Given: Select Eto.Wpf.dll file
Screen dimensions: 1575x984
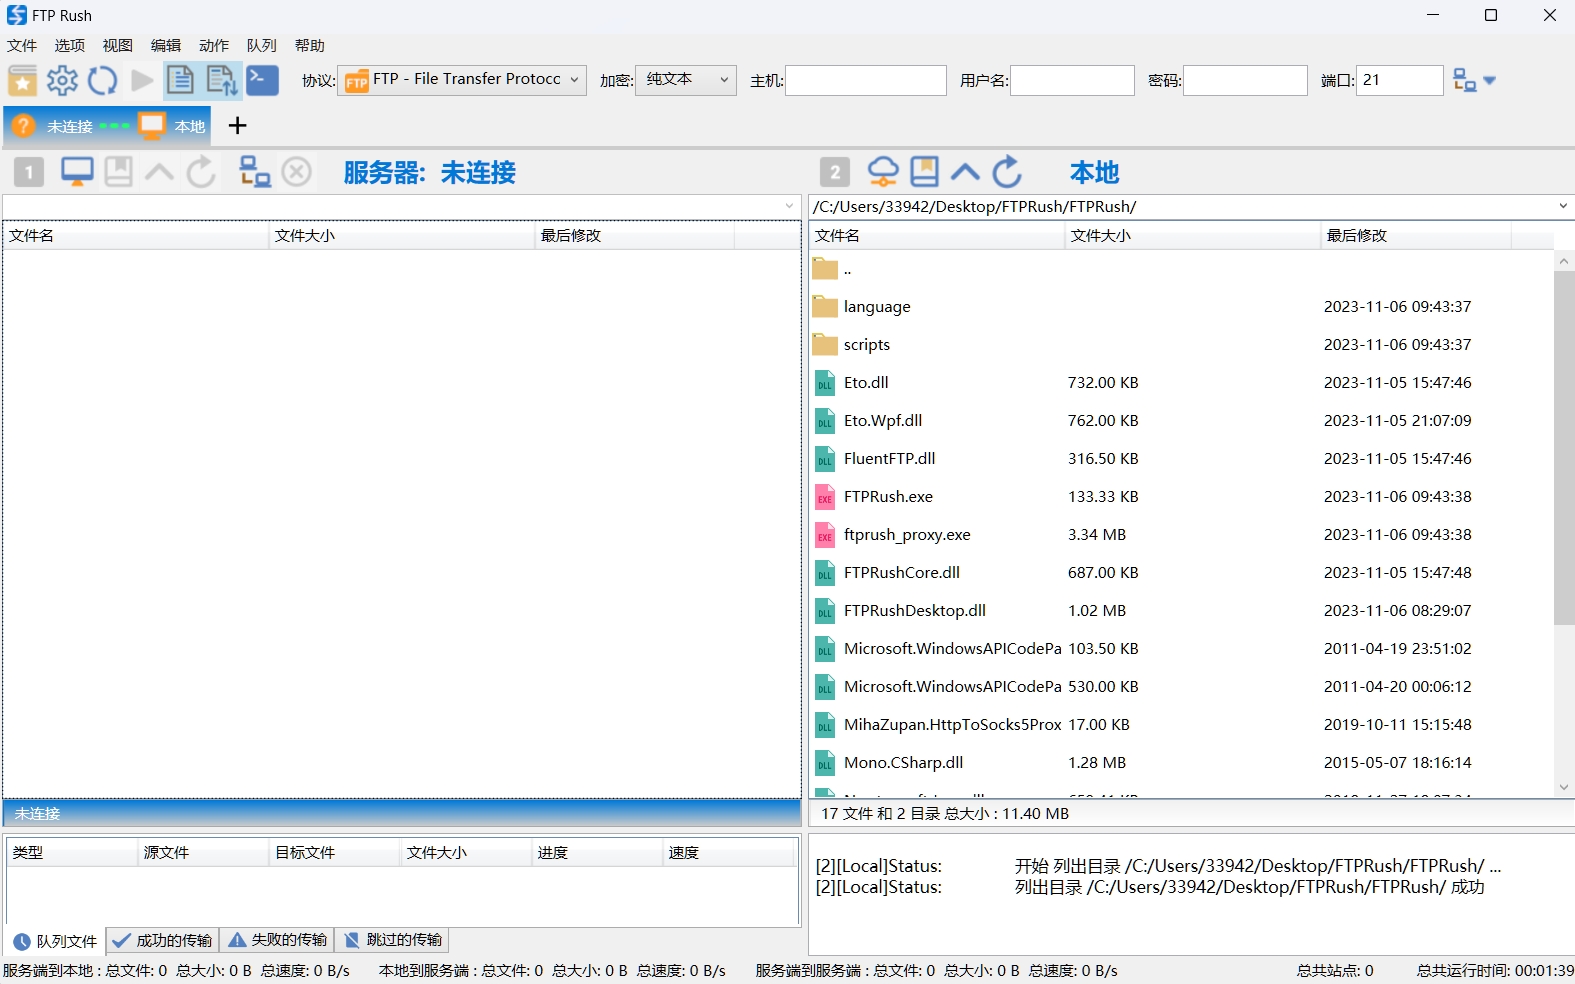Looking at the screenshot, I should pyautogui.click(x=1181, y=421).
